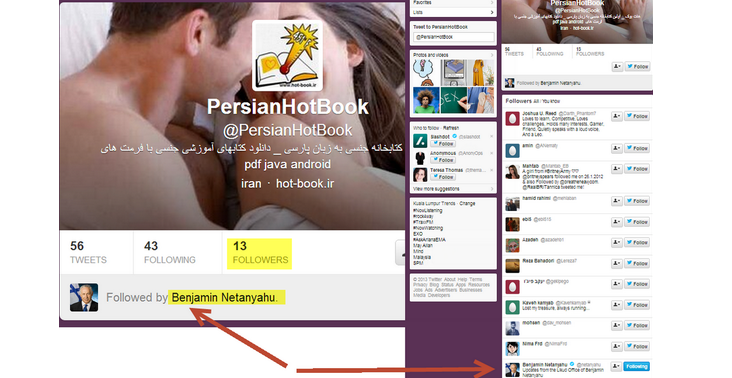Click Benjamin Netanyahu's avatar beside 'Followed by'

coord(84,297)
